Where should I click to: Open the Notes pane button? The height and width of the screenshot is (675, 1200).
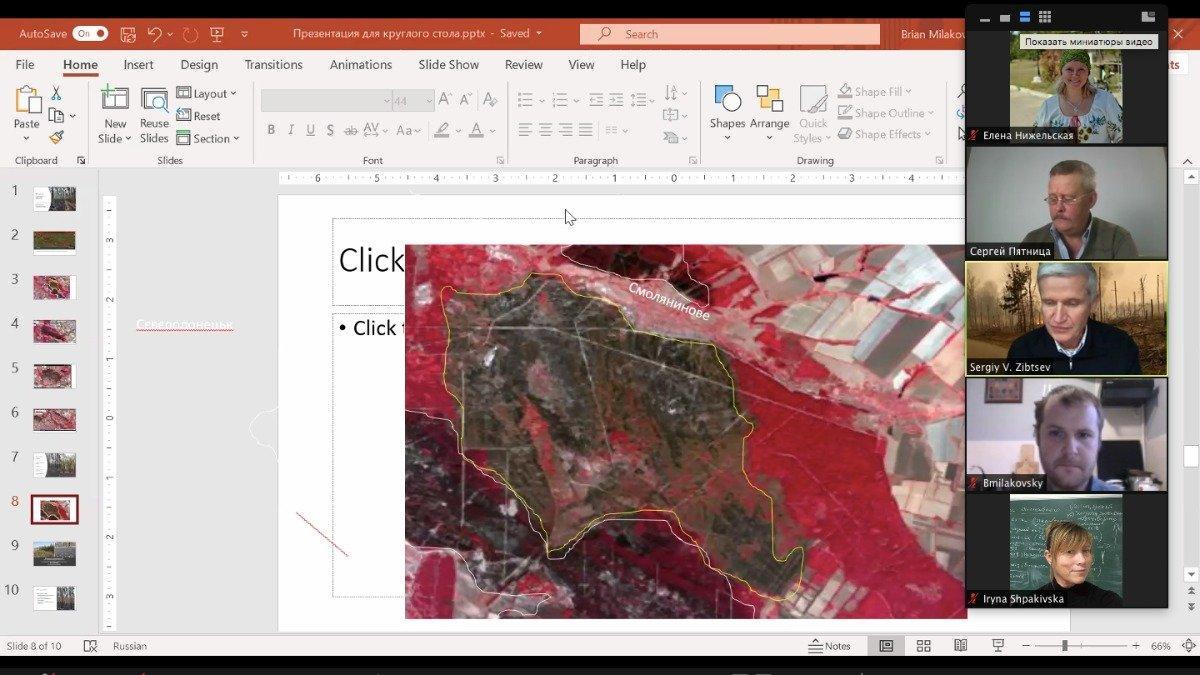(829, 646)
